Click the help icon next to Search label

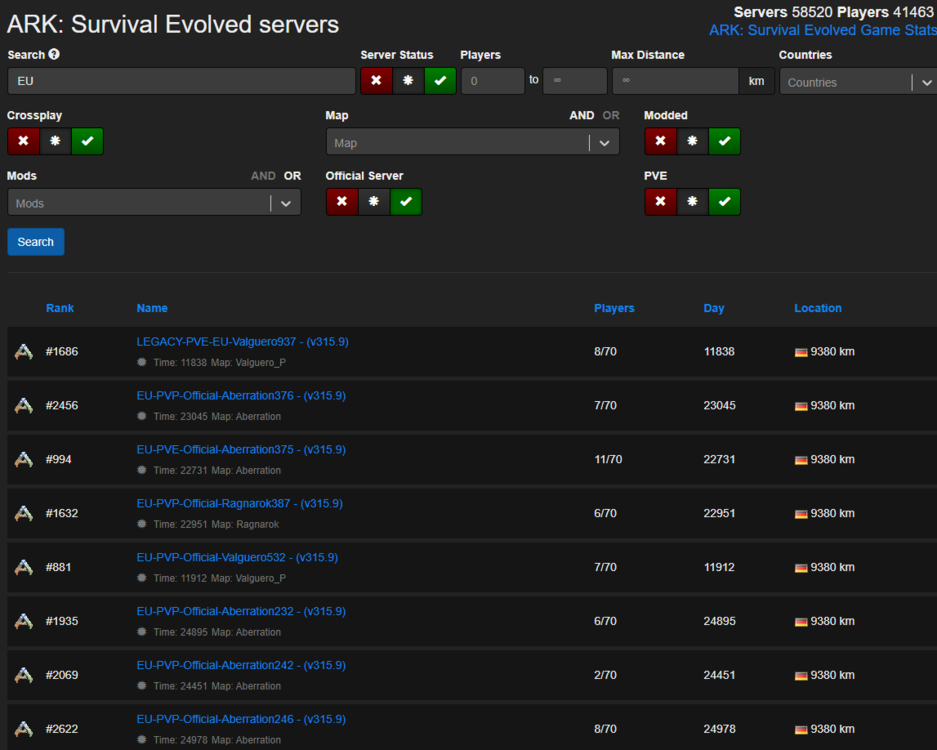click(54, 55)
